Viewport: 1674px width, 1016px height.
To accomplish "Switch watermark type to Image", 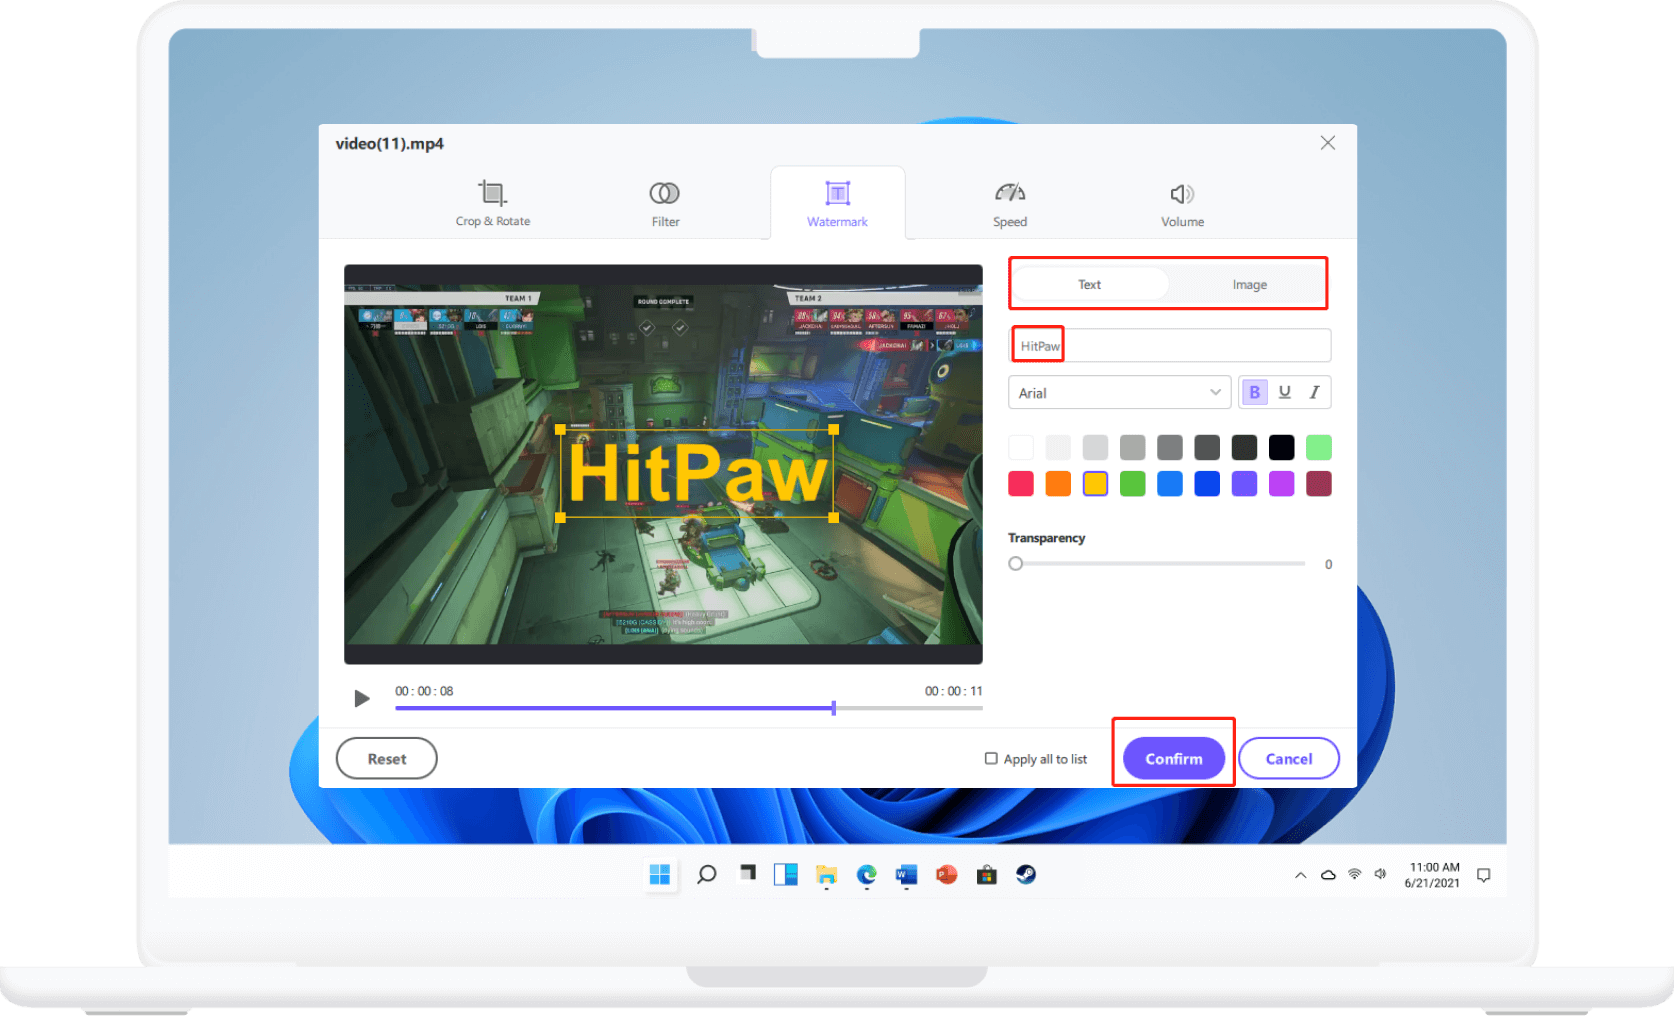I will pos(1249,285).
